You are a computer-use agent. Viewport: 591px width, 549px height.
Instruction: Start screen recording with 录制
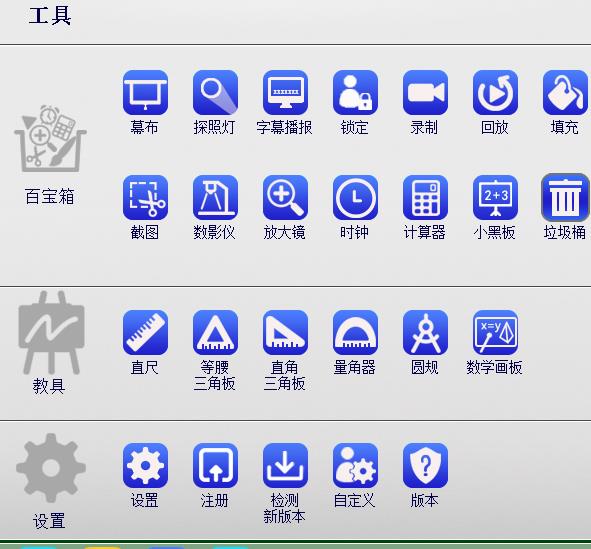coord(426,92)
